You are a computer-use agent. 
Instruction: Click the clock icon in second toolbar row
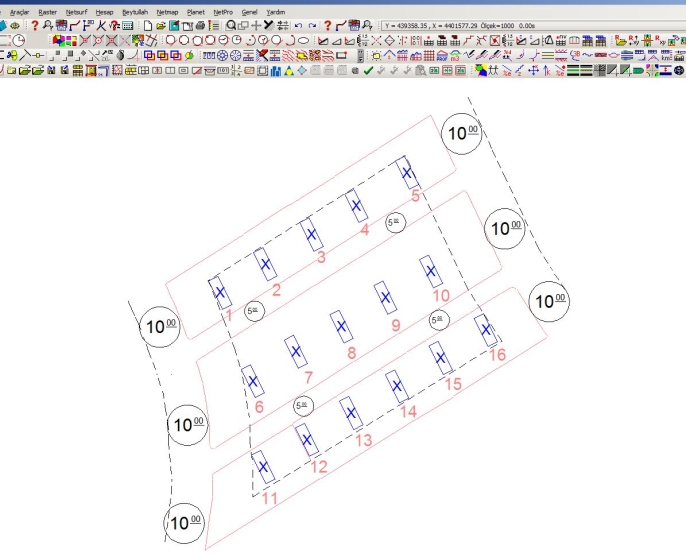point(18,40)
